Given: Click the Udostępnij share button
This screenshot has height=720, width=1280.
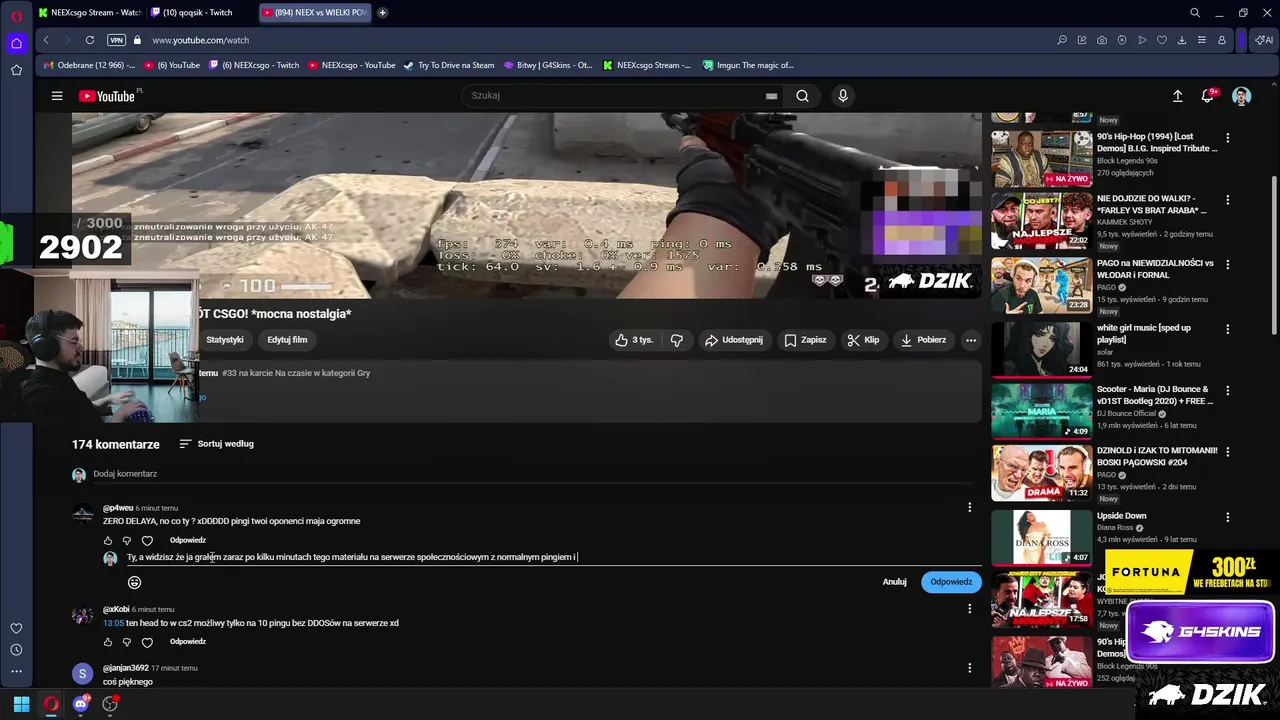Looking at the screenshot, I should [x=734, y=340].
